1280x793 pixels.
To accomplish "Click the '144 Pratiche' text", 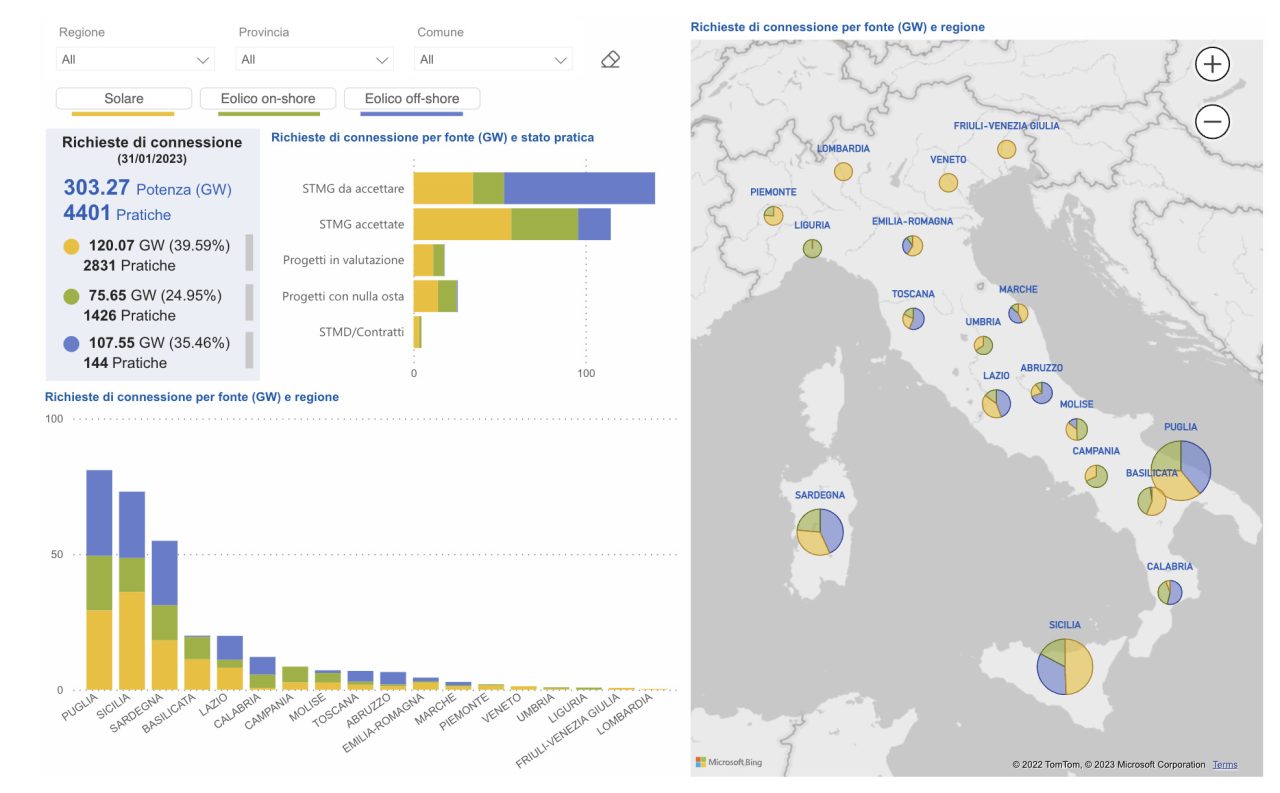I will (125, 363).
